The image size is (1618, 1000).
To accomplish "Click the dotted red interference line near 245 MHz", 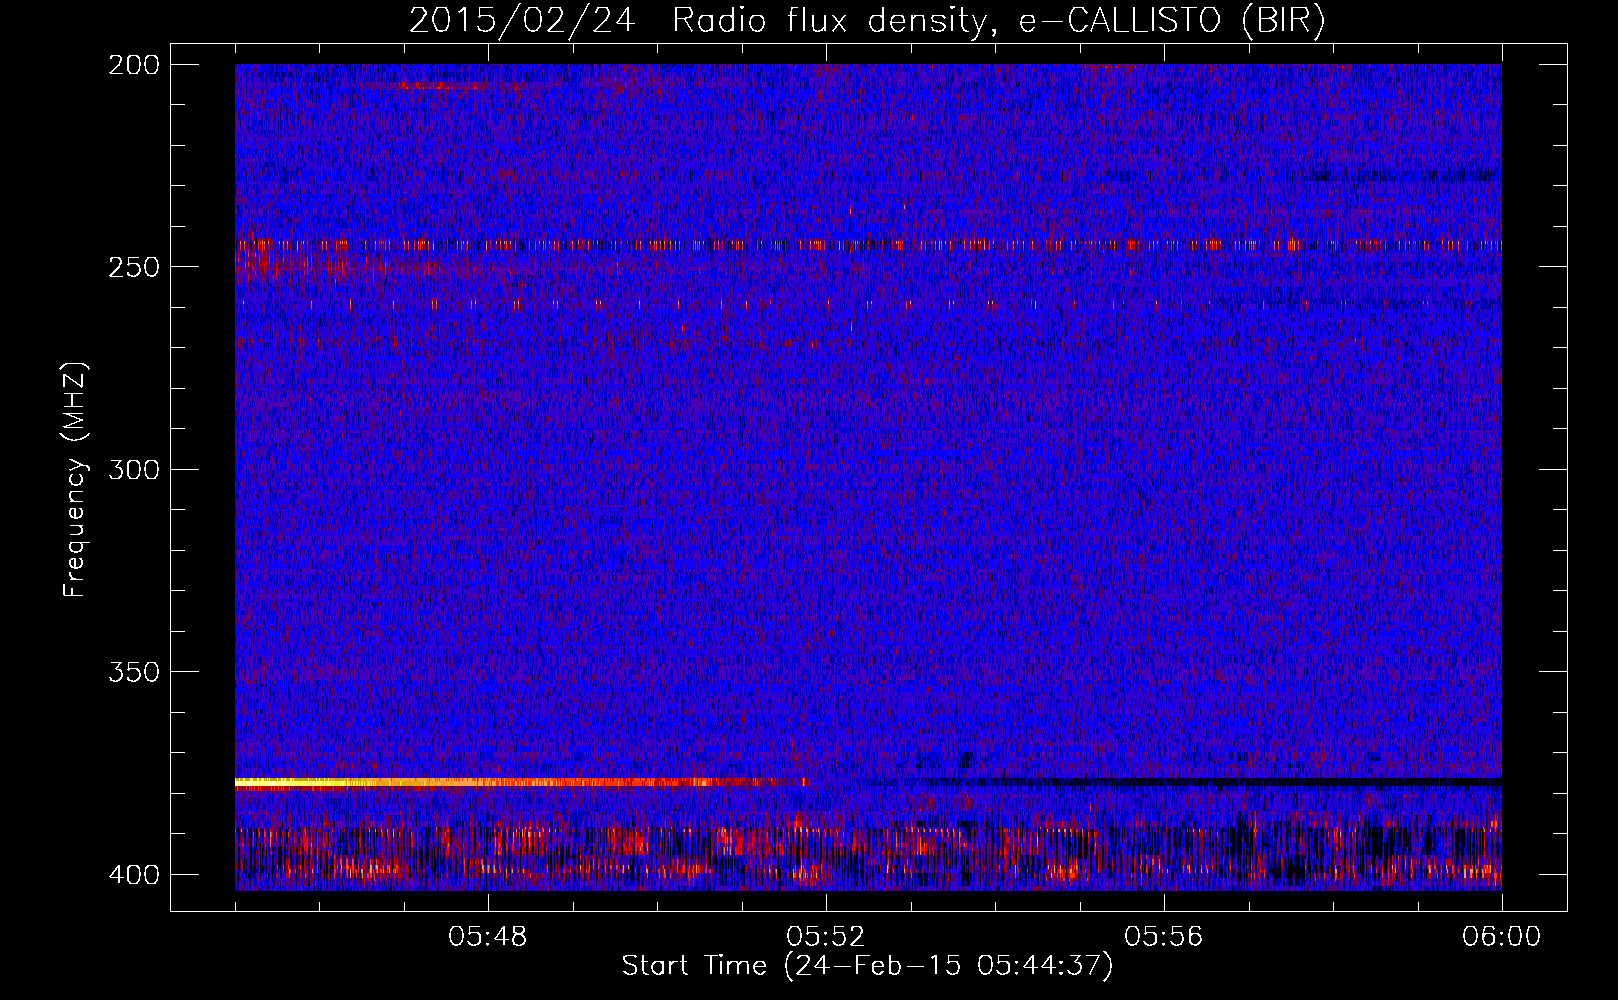I will point(868,244).
